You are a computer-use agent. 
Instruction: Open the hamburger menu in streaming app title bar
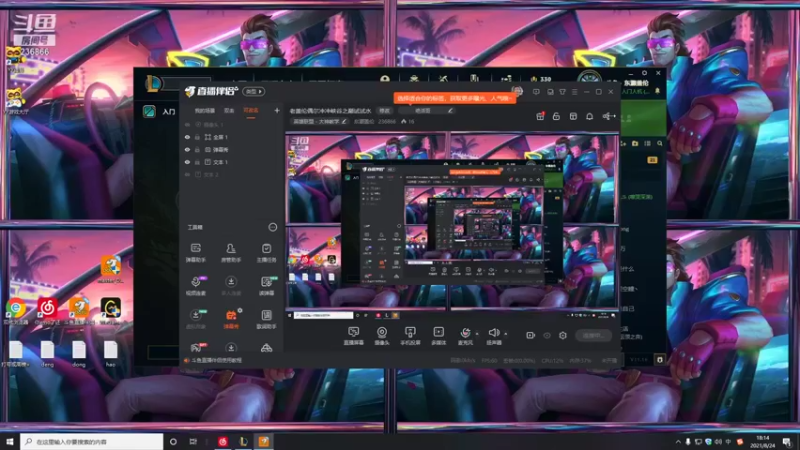click(x=574, y=92)
